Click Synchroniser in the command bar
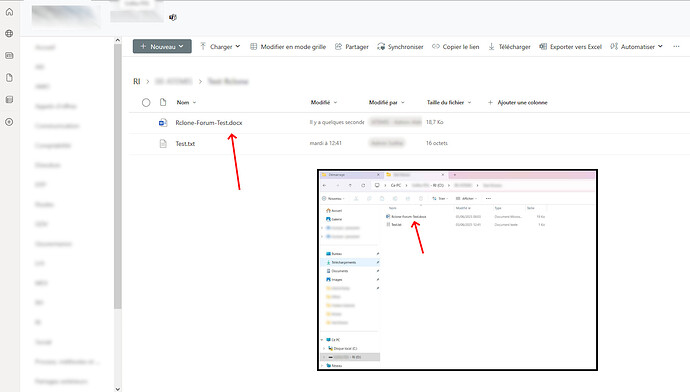The width and height of the screenshot is (690, 392). (x=400, y=46)
